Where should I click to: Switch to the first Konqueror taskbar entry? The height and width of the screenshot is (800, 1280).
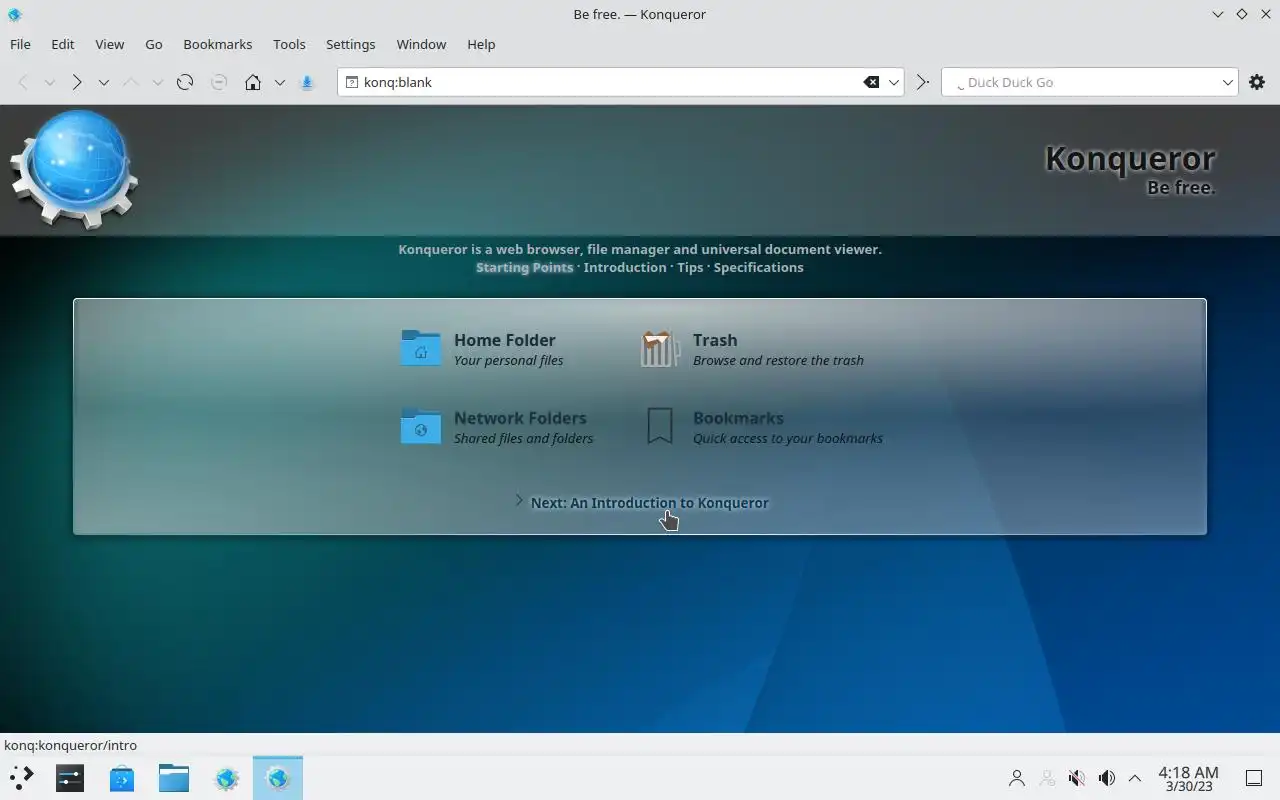[226, 777]
